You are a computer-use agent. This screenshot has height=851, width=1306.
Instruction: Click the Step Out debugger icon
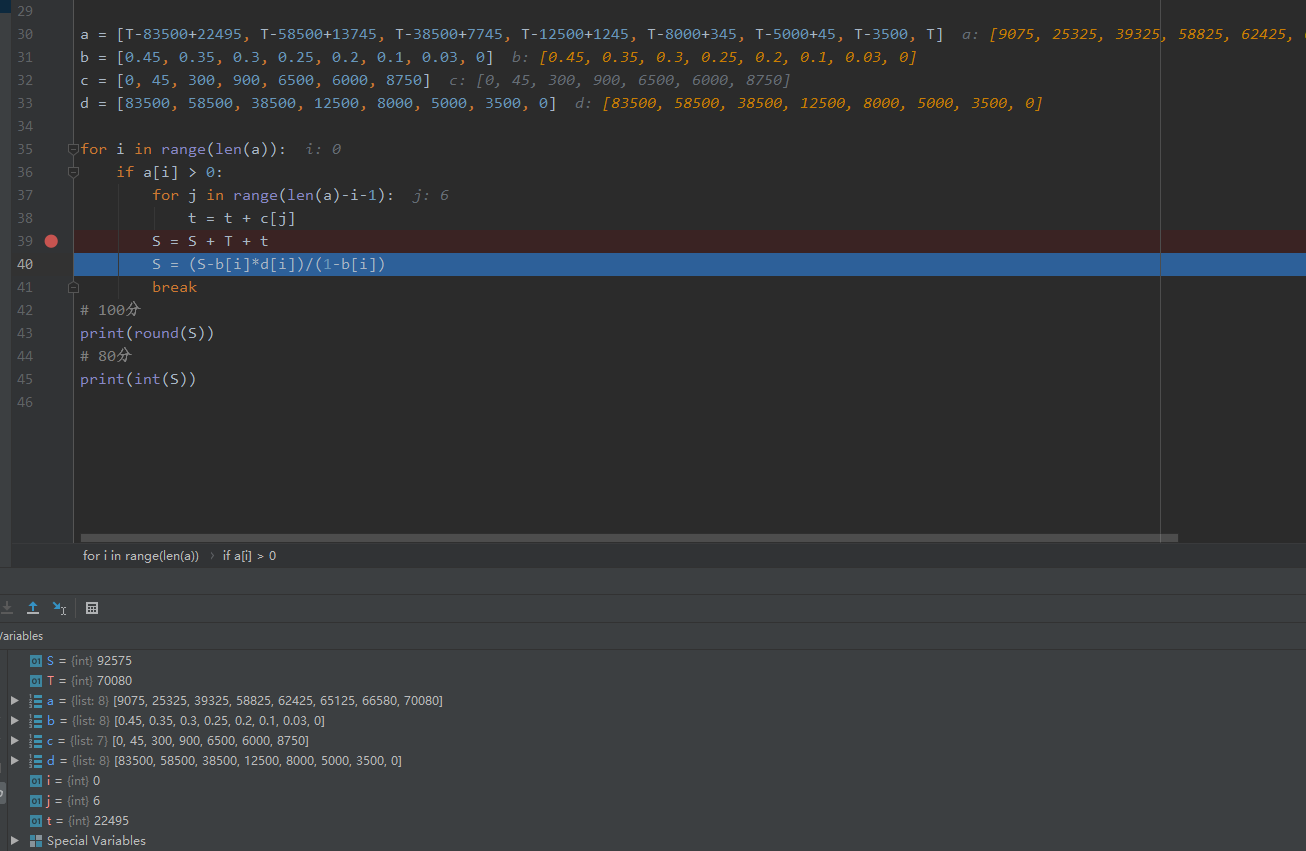click(33, 607)
